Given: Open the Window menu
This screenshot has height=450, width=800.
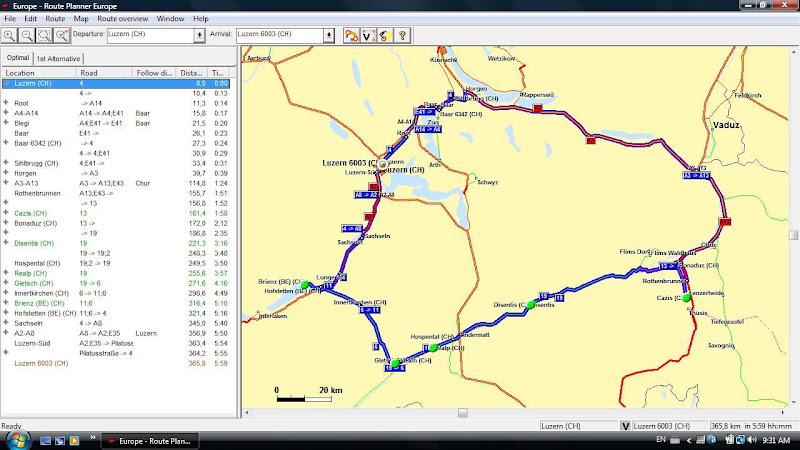Looking at the screenshot, I should point(170,18).
